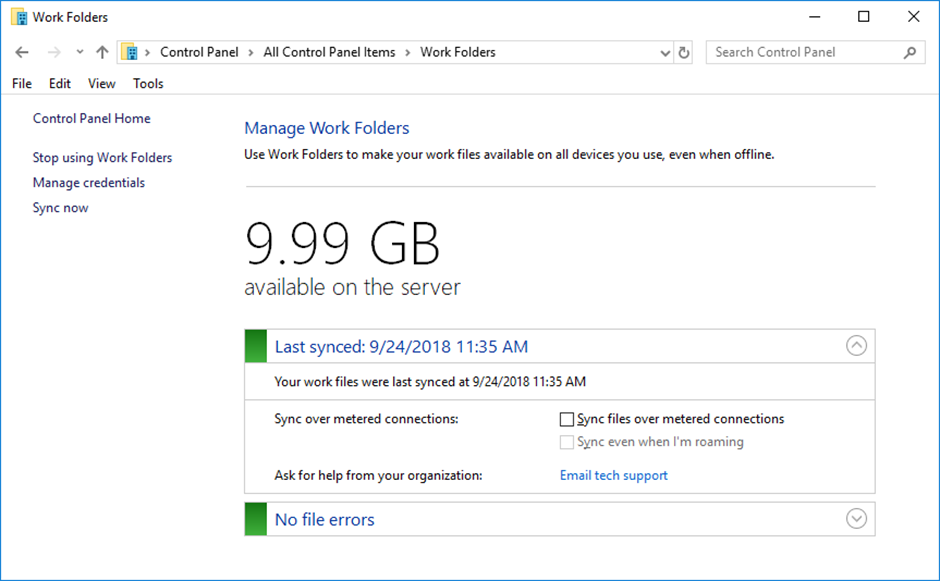Go back using the back arrow
The image size is (940, 581).
[22, 52]
